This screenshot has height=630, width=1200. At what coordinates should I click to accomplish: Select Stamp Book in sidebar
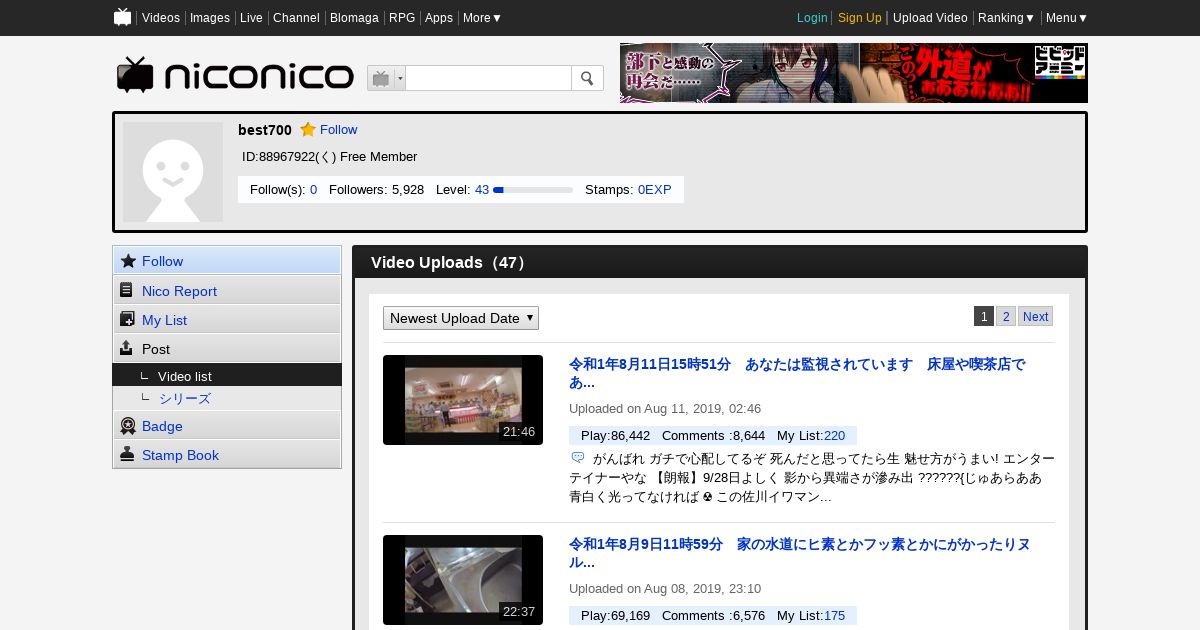coord(227,454)
